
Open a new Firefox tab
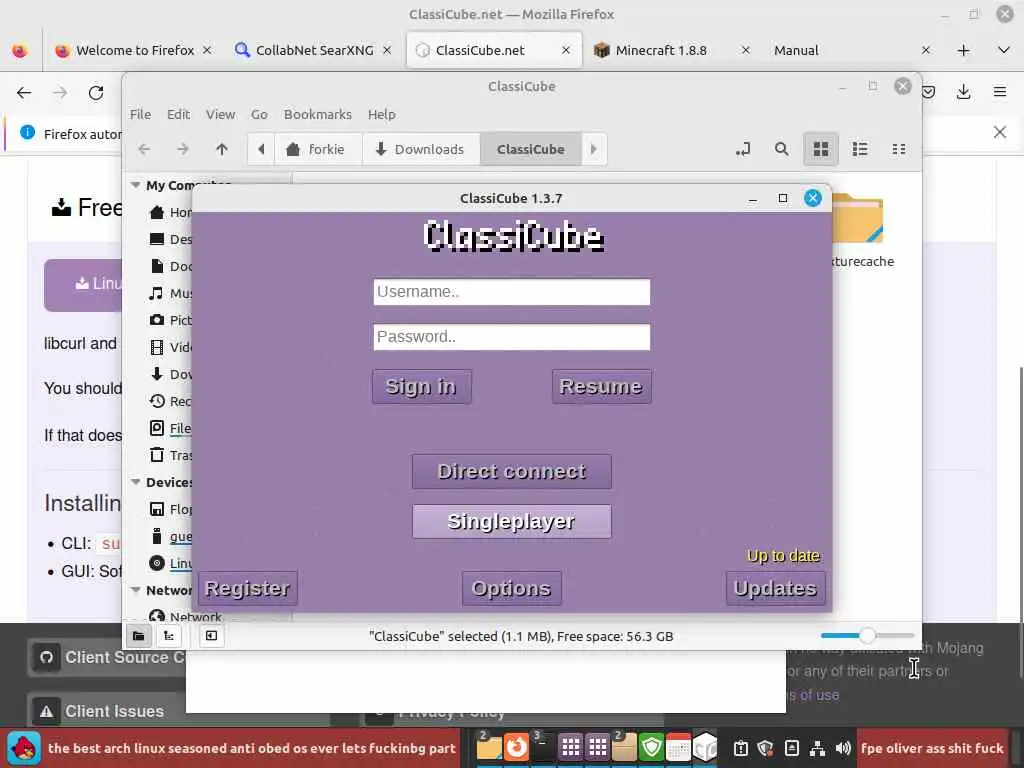963,50
